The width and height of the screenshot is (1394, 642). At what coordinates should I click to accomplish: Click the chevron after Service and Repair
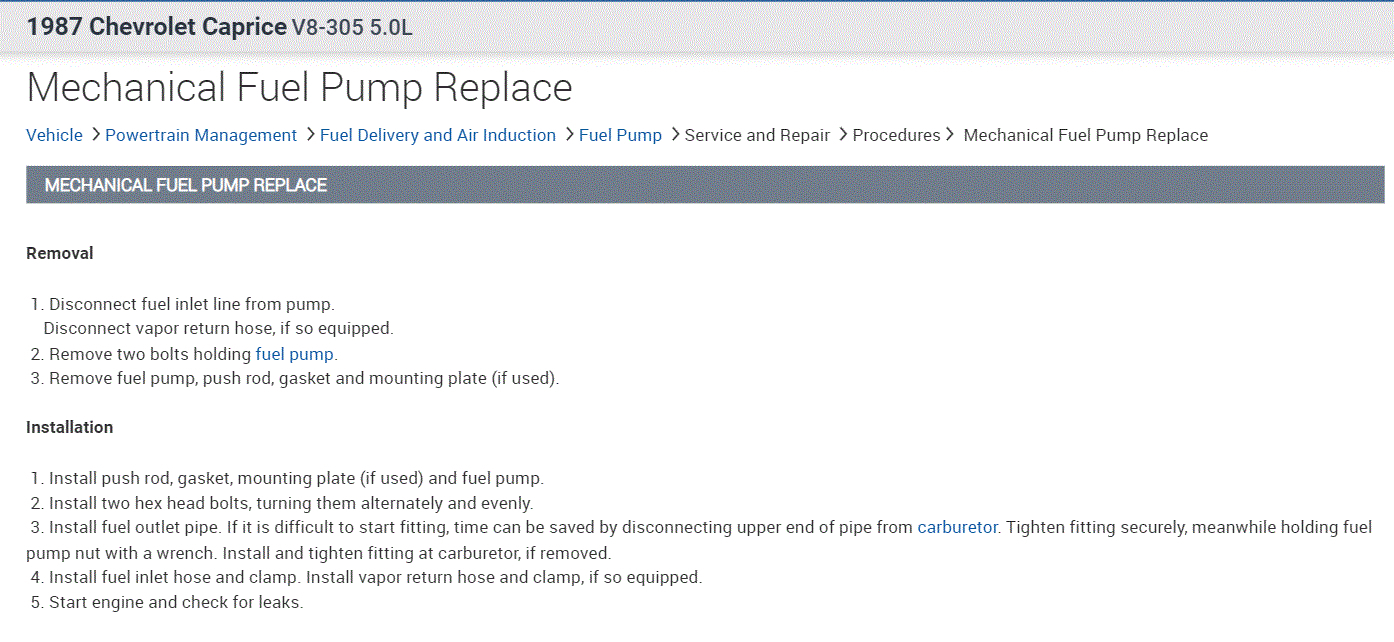coord(843,134)
